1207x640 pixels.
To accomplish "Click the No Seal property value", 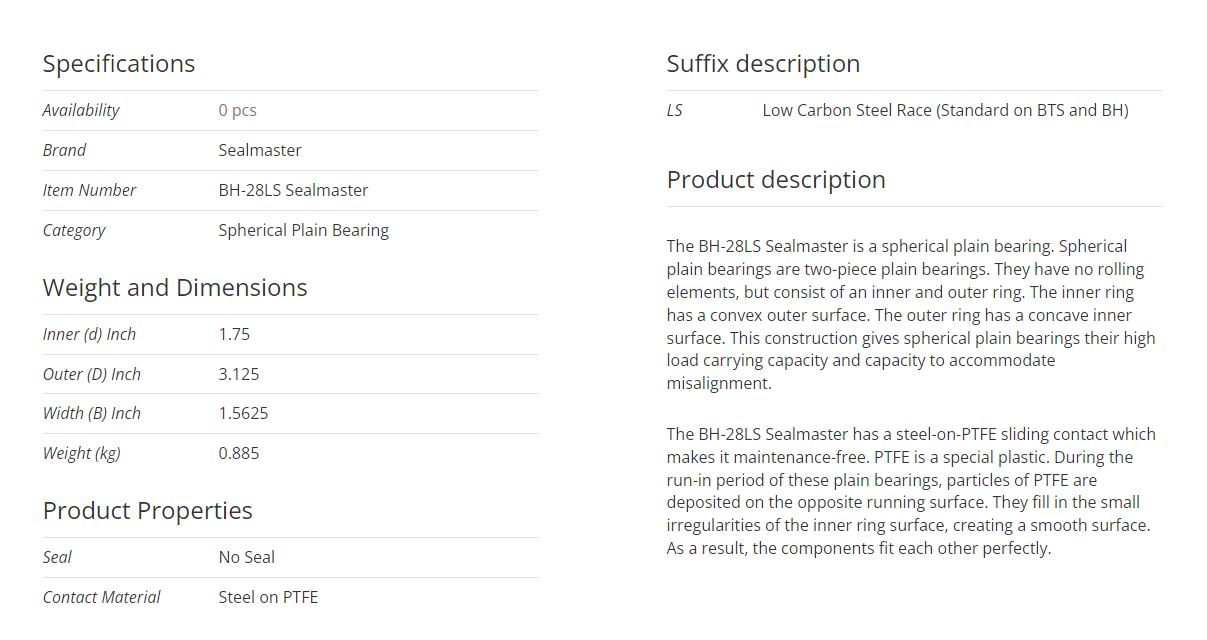I will [247, 557].
